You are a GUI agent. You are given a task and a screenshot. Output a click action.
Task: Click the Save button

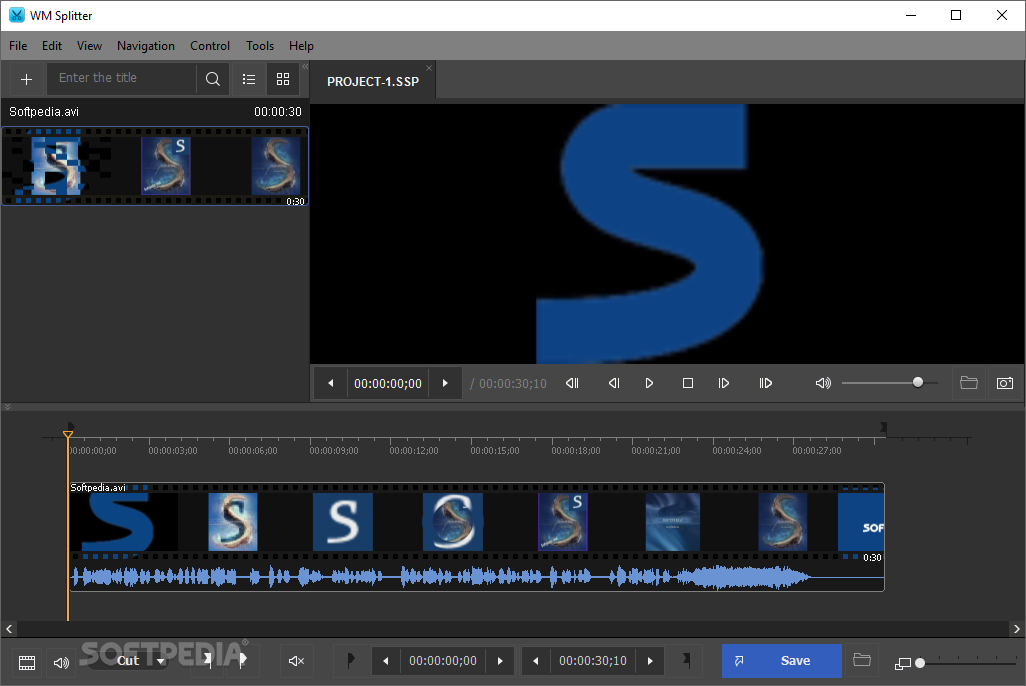click(782, 661)
